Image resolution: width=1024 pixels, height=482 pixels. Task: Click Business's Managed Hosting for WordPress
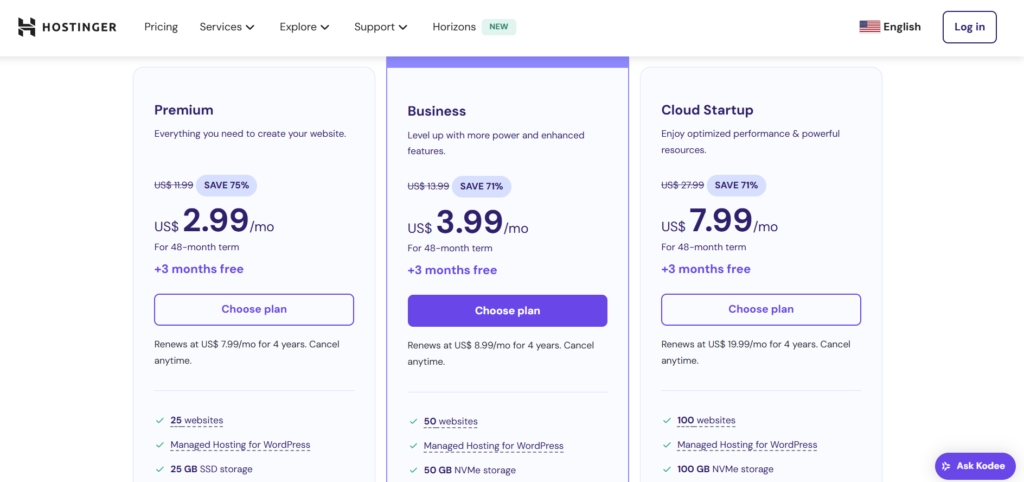(x=494, y=446)
